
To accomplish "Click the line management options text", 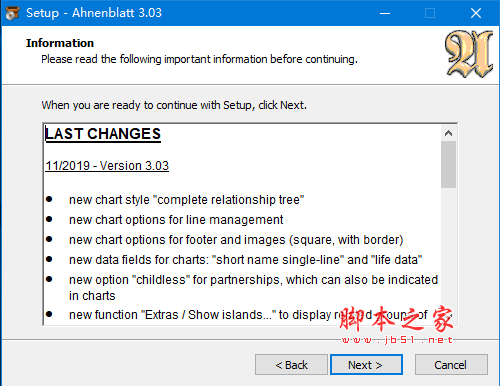I will click(176, 220).
